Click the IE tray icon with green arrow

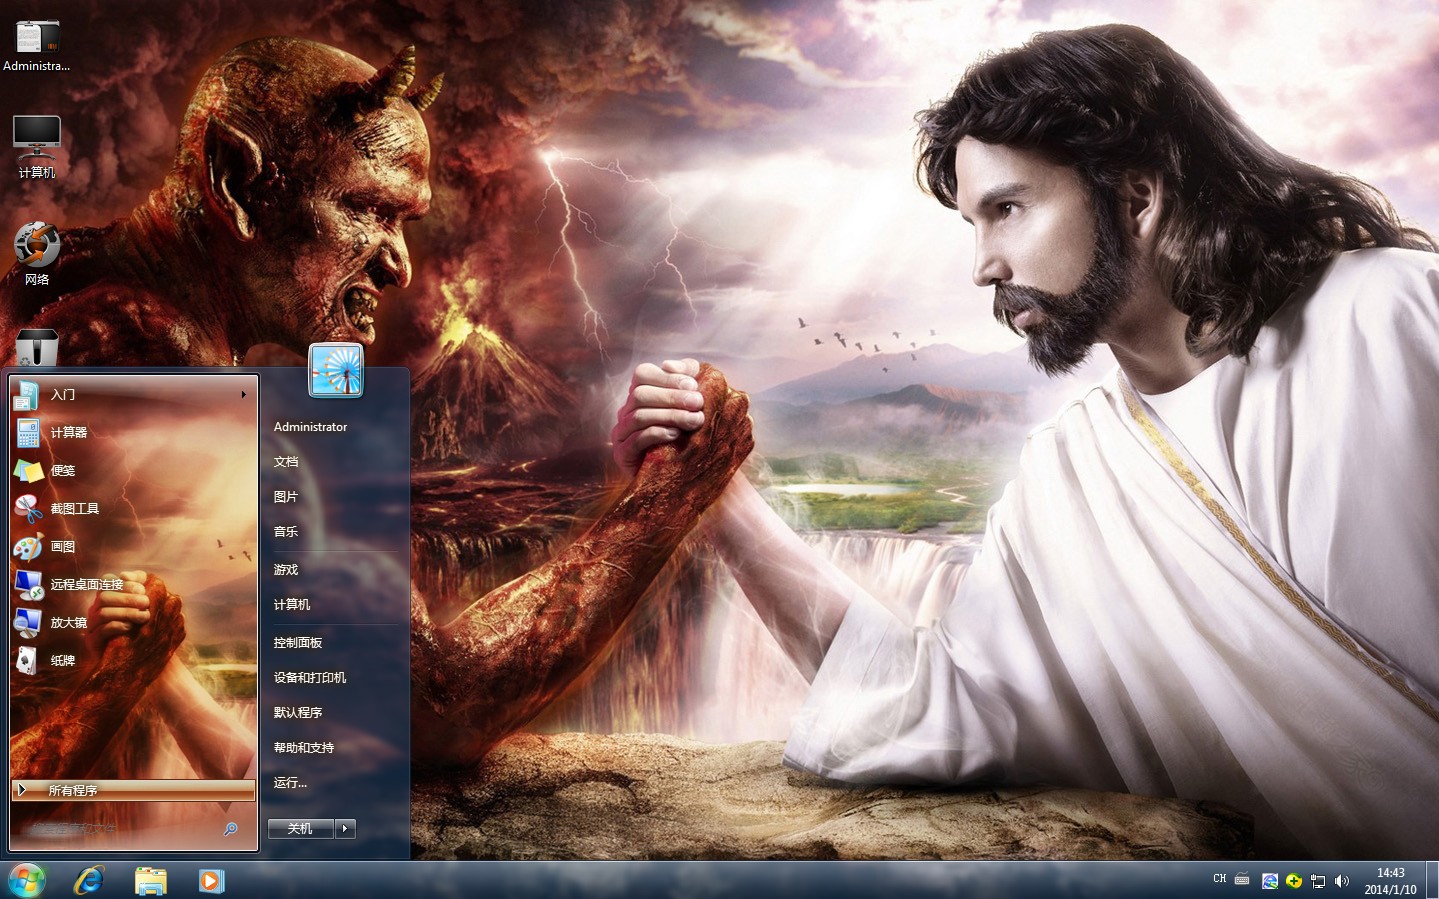1270,881
